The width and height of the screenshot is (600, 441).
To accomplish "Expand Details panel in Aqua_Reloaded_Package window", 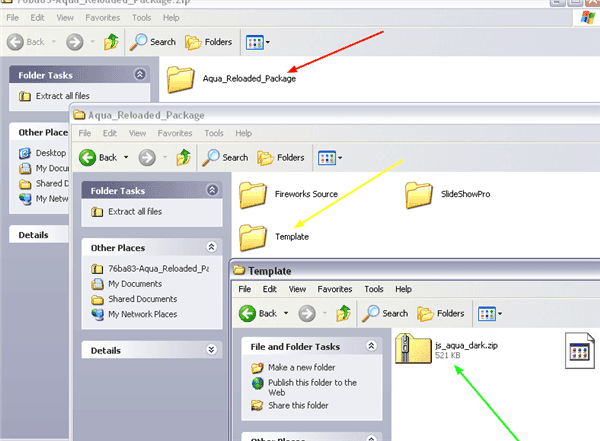I will click(211, 350).
